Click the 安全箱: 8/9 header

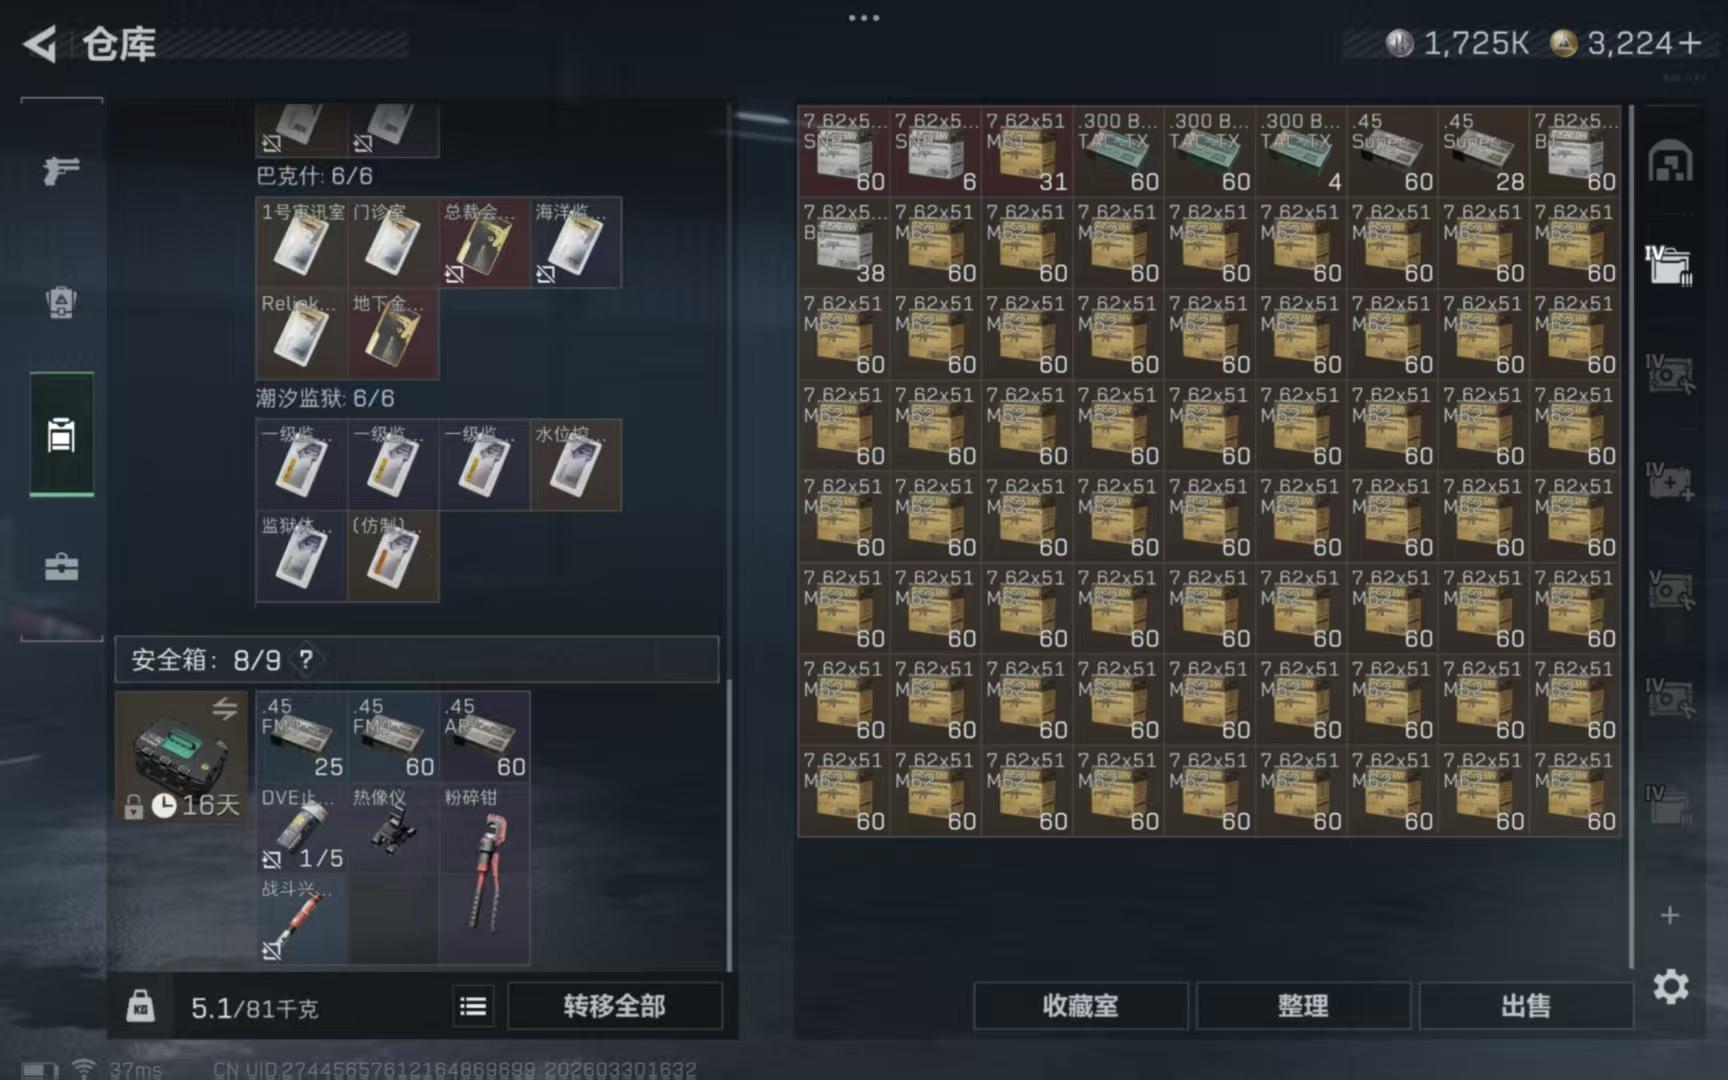click(417, 660)
